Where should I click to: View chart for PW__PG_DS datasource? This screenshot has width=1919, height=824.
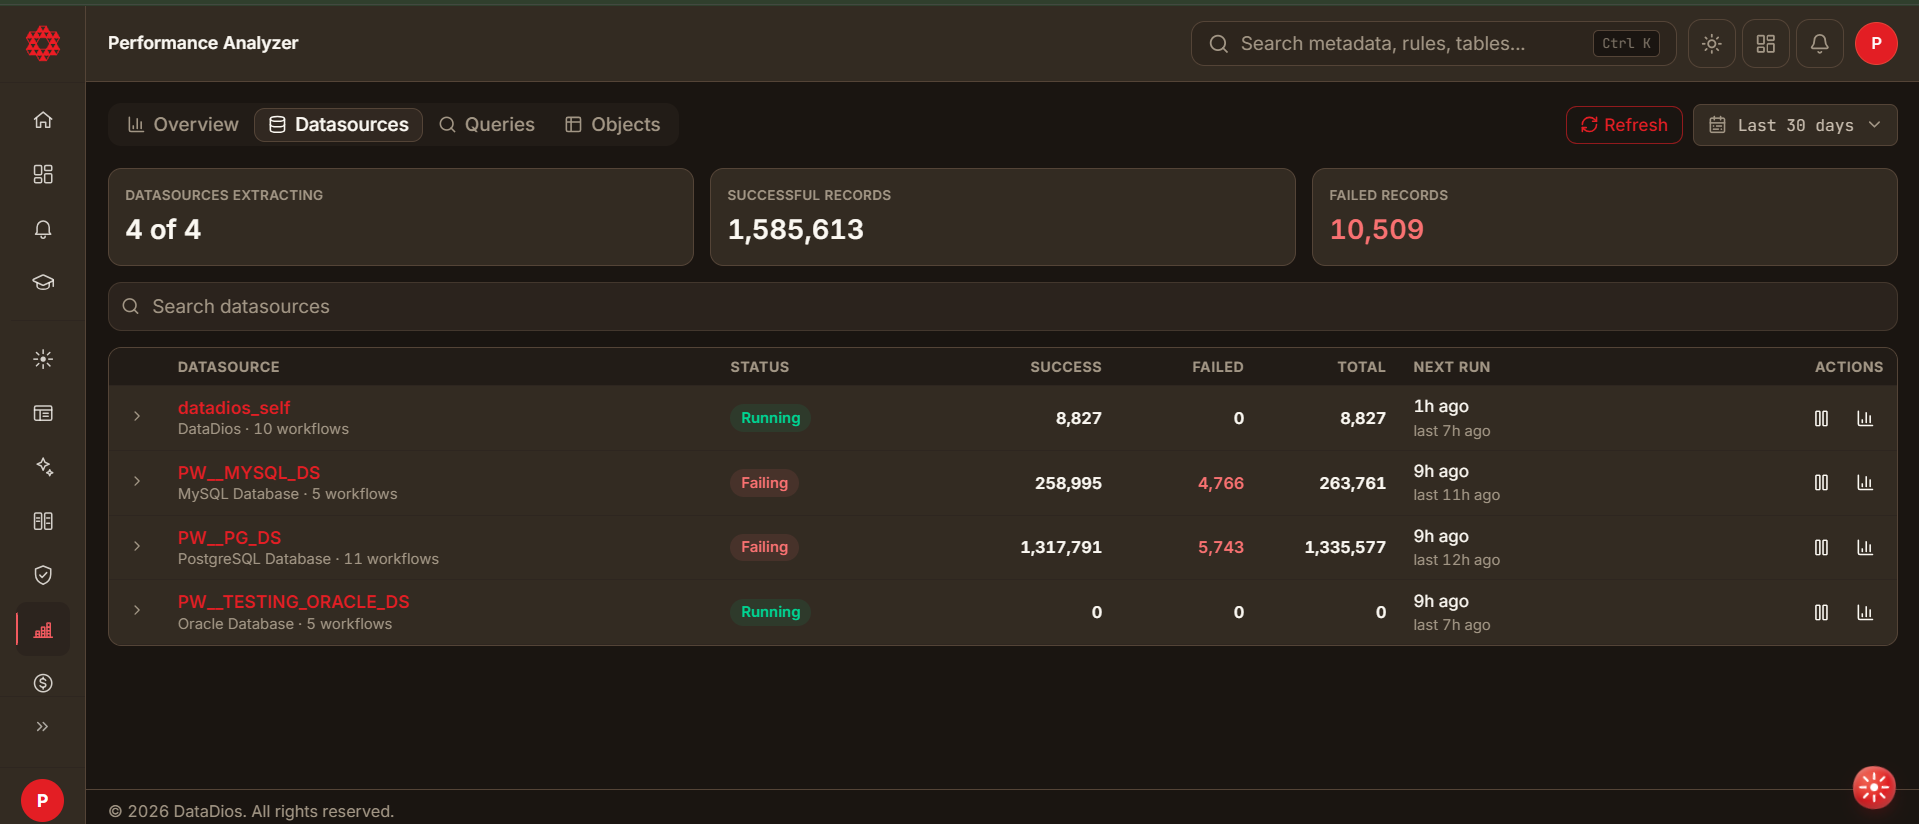[1865, 547]
